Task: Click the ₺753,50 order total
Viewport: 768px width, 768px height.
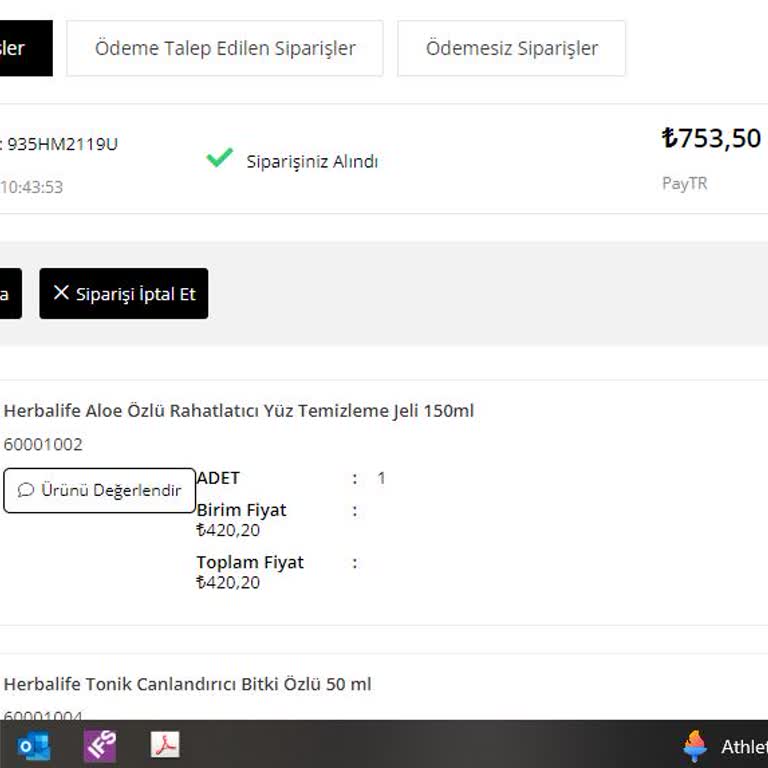Action: click(711, 138)
